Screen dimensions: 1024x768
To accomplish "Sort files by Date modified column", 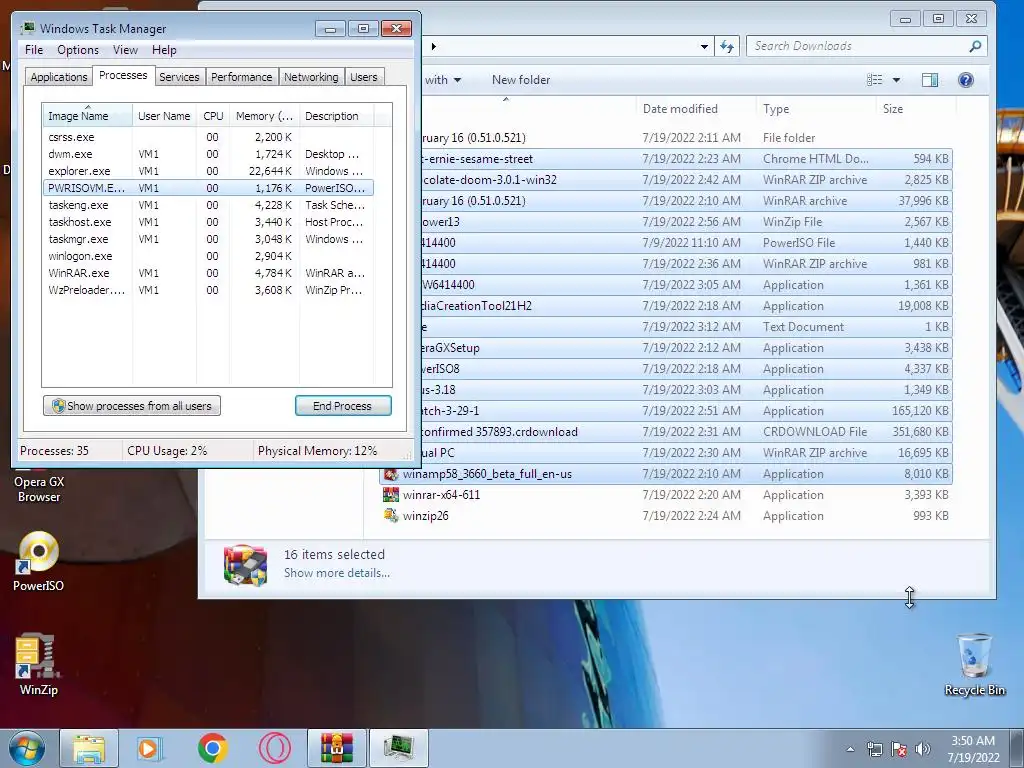I will (696, 109).
